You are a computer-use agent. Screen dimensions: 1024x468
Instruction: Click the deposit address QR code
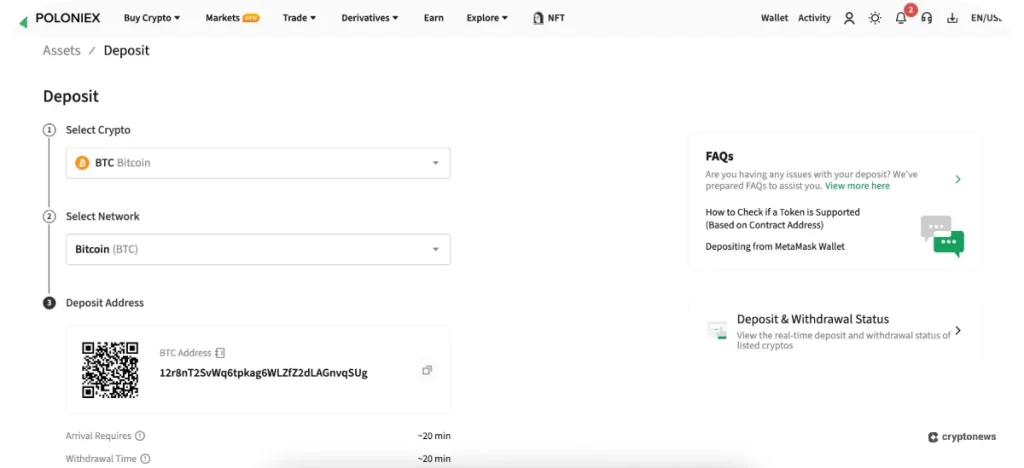[x=110, y=370]
